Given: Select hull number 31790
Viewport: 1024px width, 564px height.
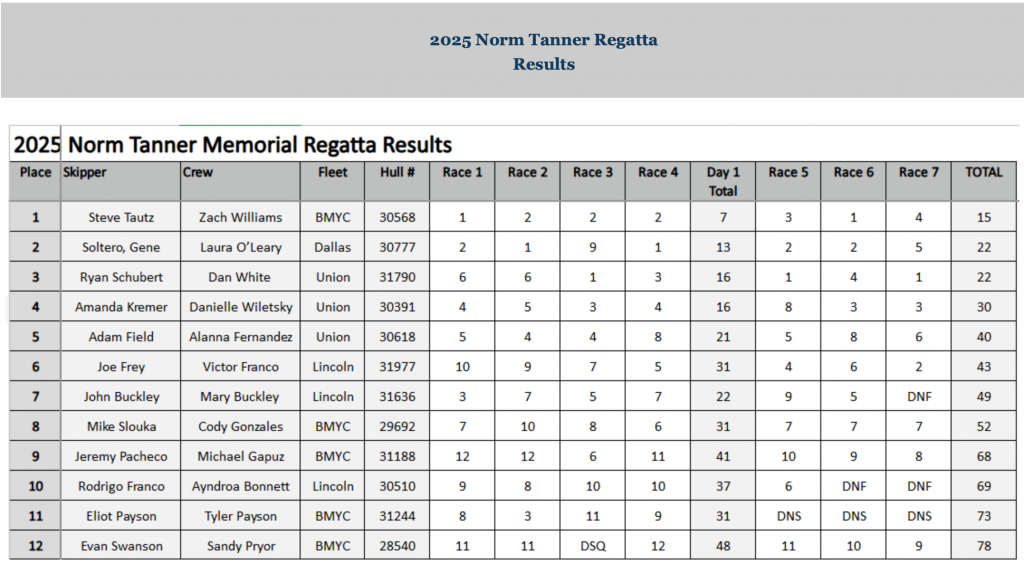Looking at the screenshot, I should coord(397,277).
